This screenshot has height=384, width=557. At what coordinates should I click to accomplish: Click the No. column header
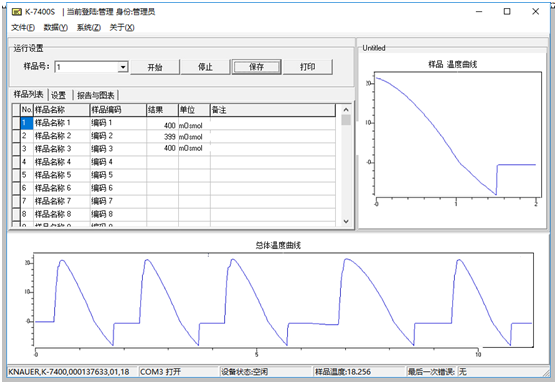click(x=27, y=110)
